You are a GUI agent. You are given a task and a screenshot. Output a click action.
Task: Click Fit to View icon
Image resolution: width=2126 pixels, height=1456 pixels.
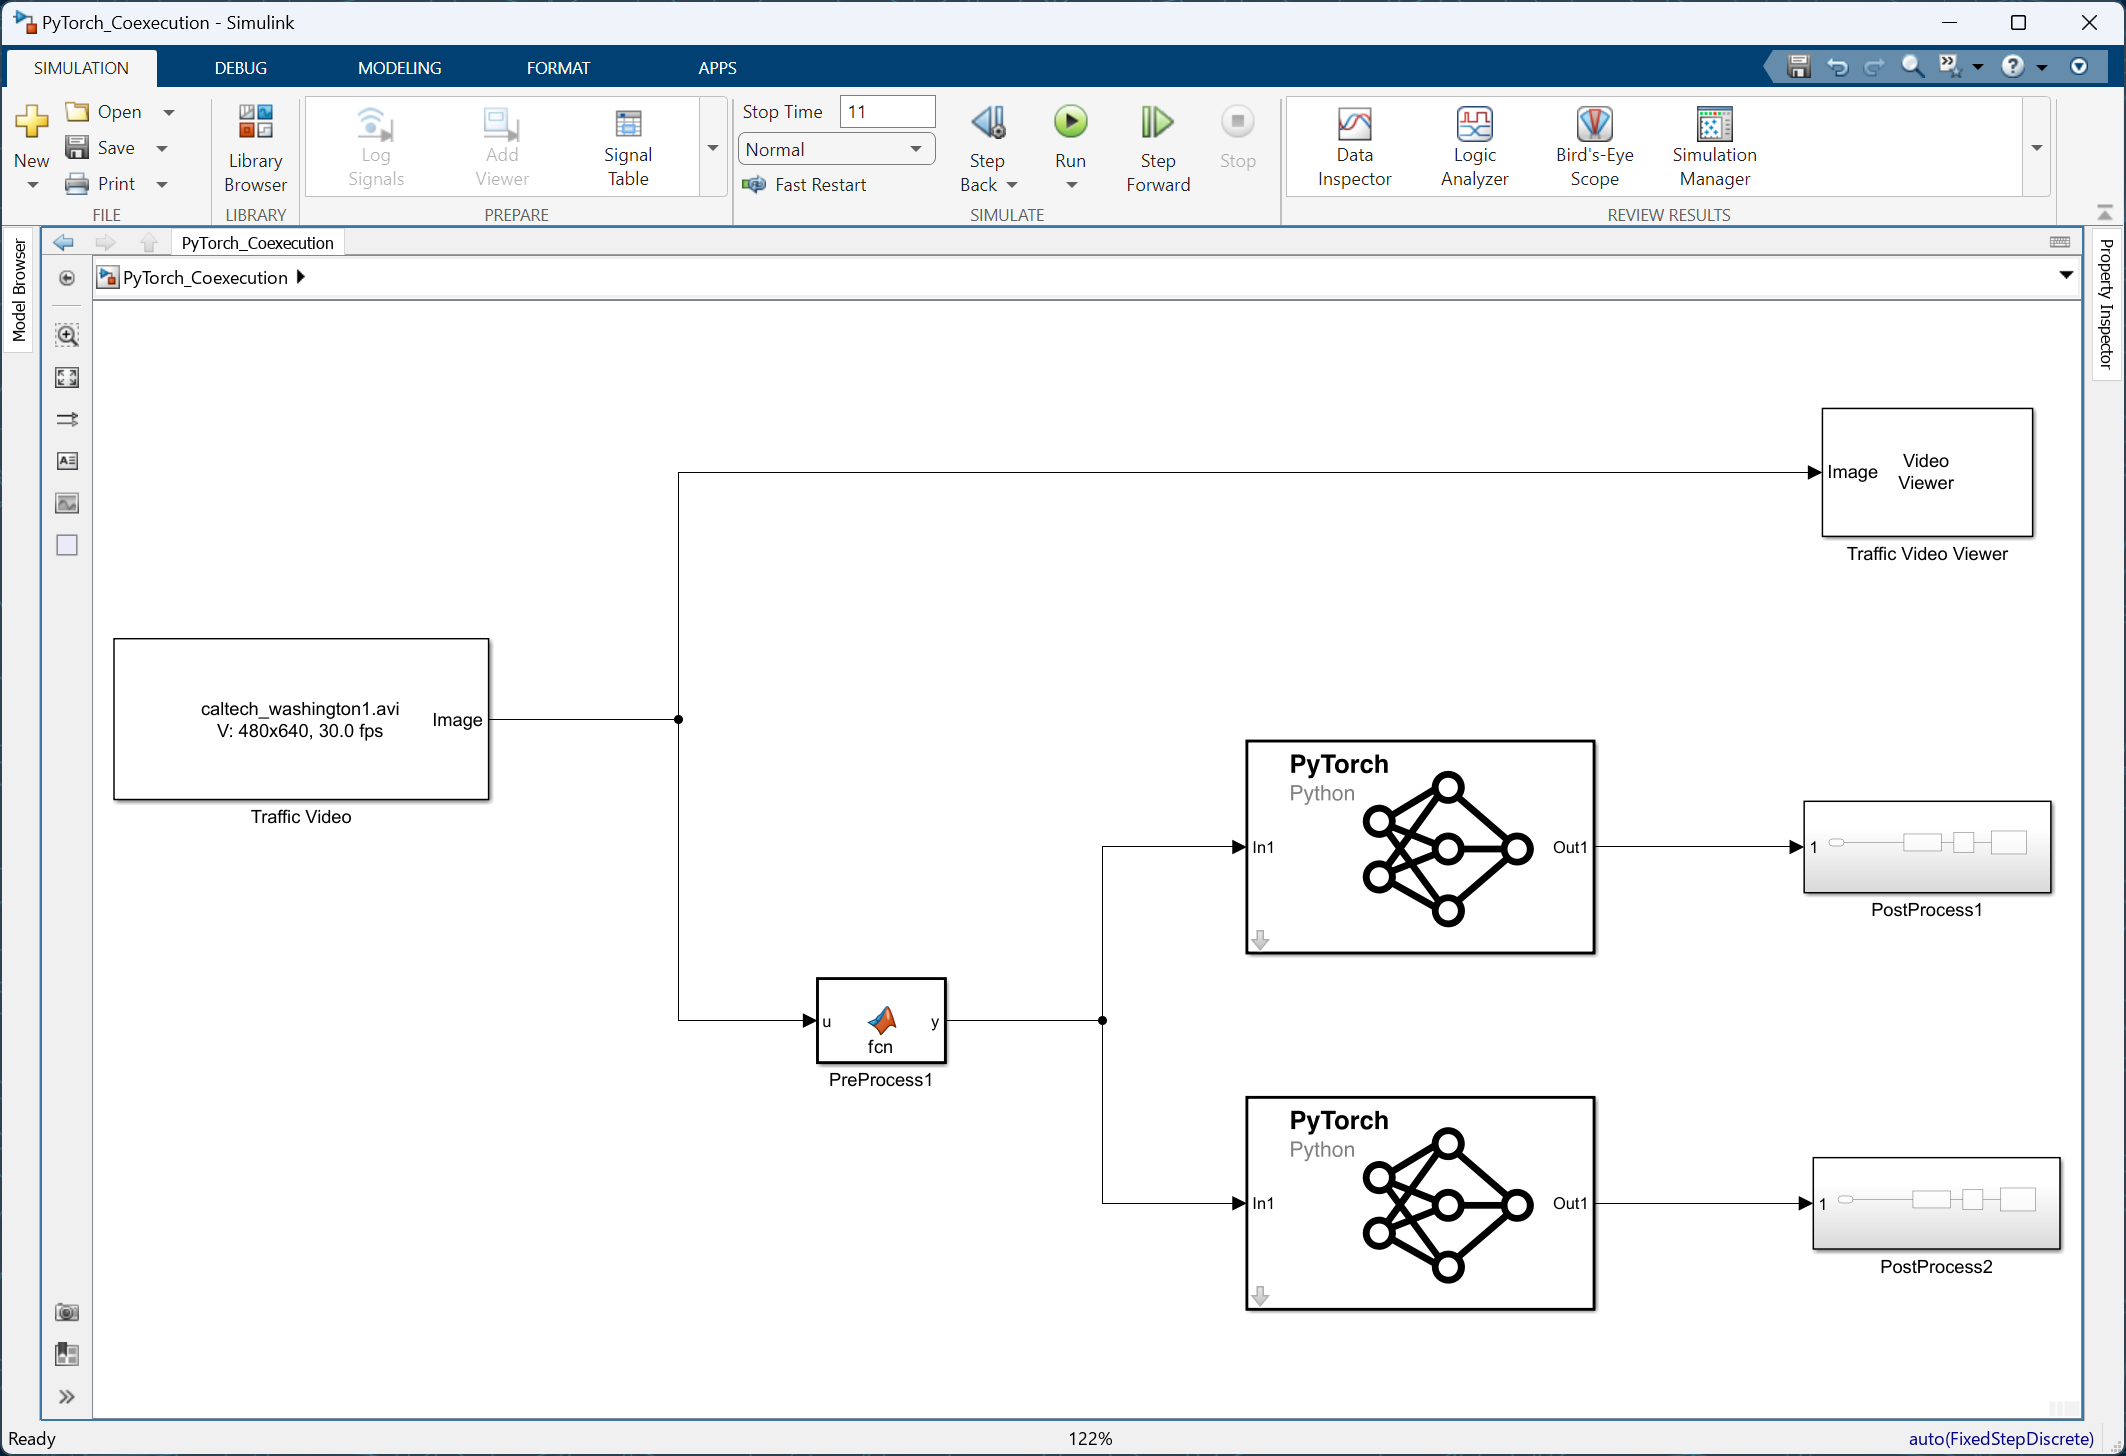67,377
